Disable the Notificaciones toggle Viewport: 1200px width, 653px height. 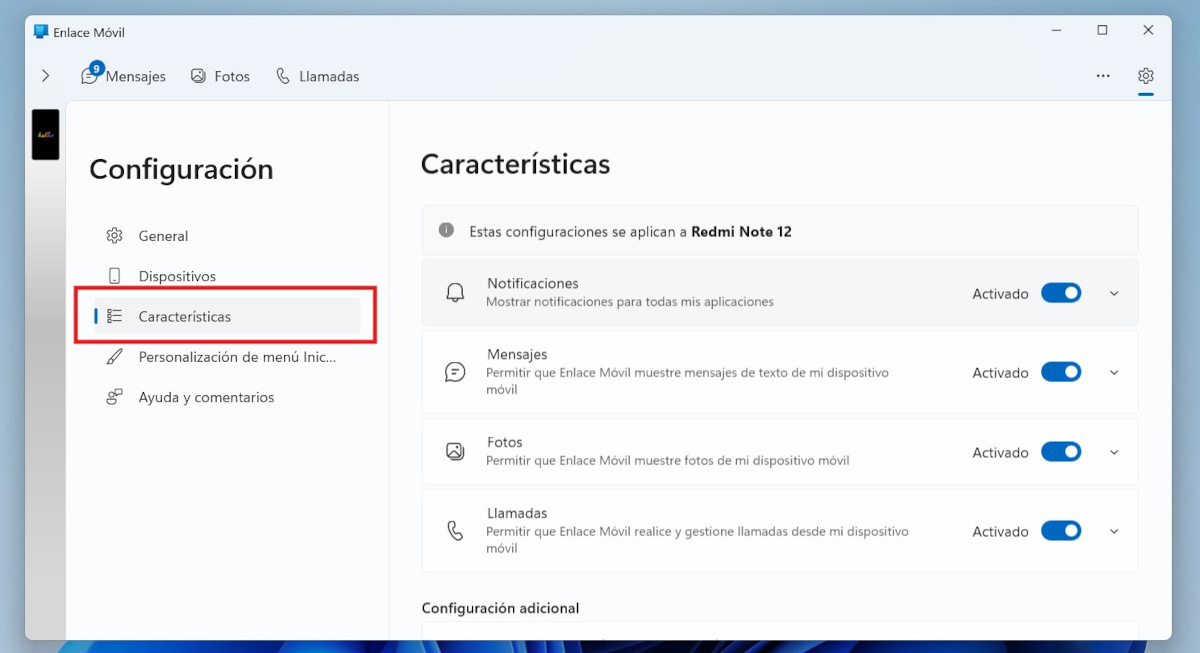click(1061, 293)
